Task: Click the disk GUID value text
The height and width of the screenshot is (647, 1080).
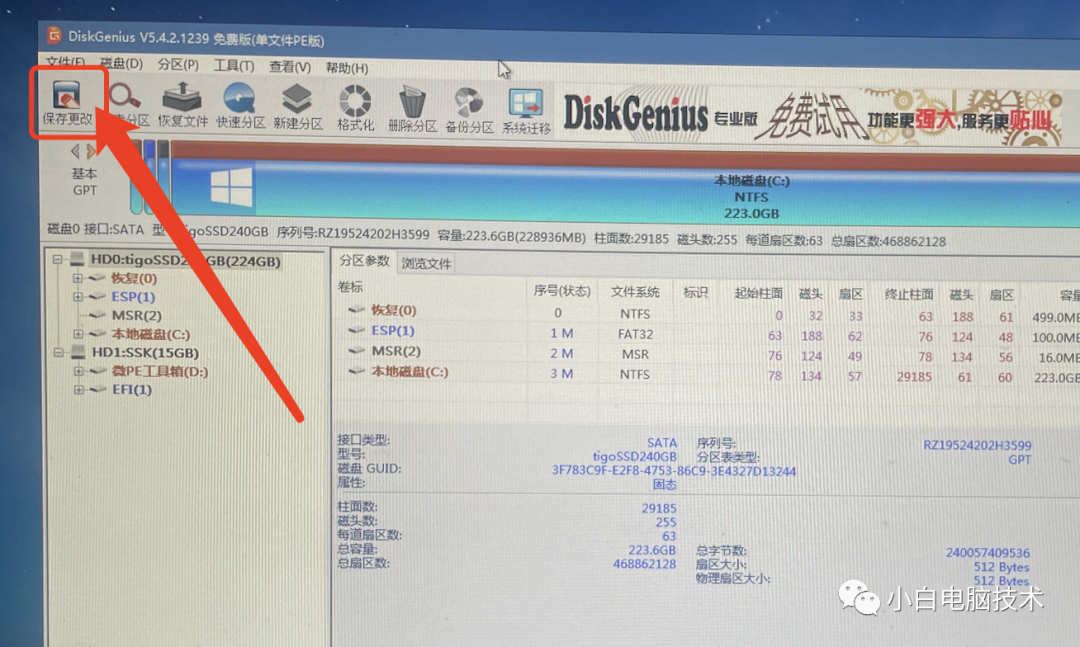Action: pos(674,471)
